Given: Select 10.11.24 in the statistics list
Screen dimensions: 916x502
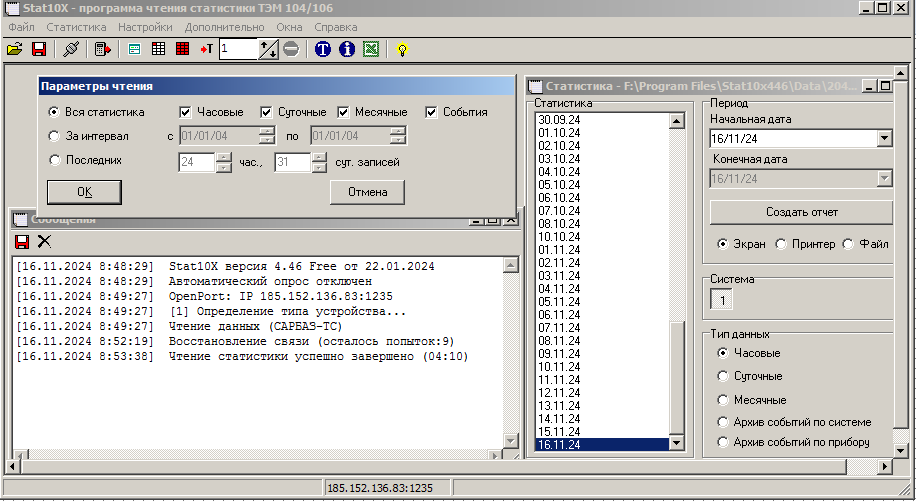Looking at the screenshot, I should pos(560,367).
